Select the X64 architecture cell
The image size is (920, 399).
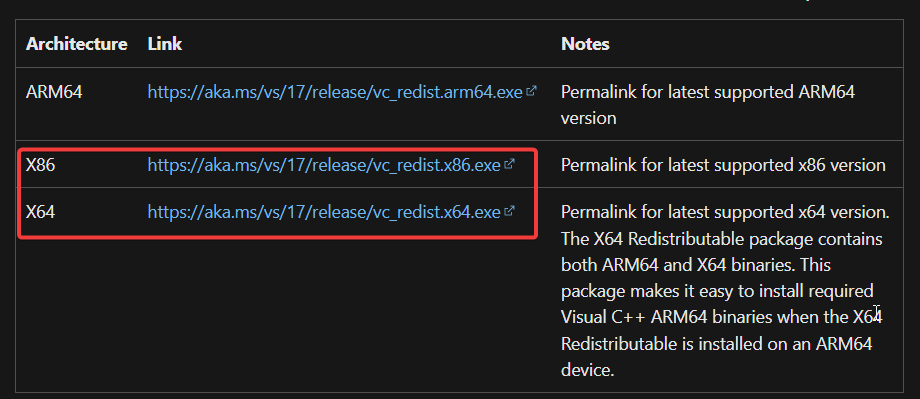[x=40, y=212]
